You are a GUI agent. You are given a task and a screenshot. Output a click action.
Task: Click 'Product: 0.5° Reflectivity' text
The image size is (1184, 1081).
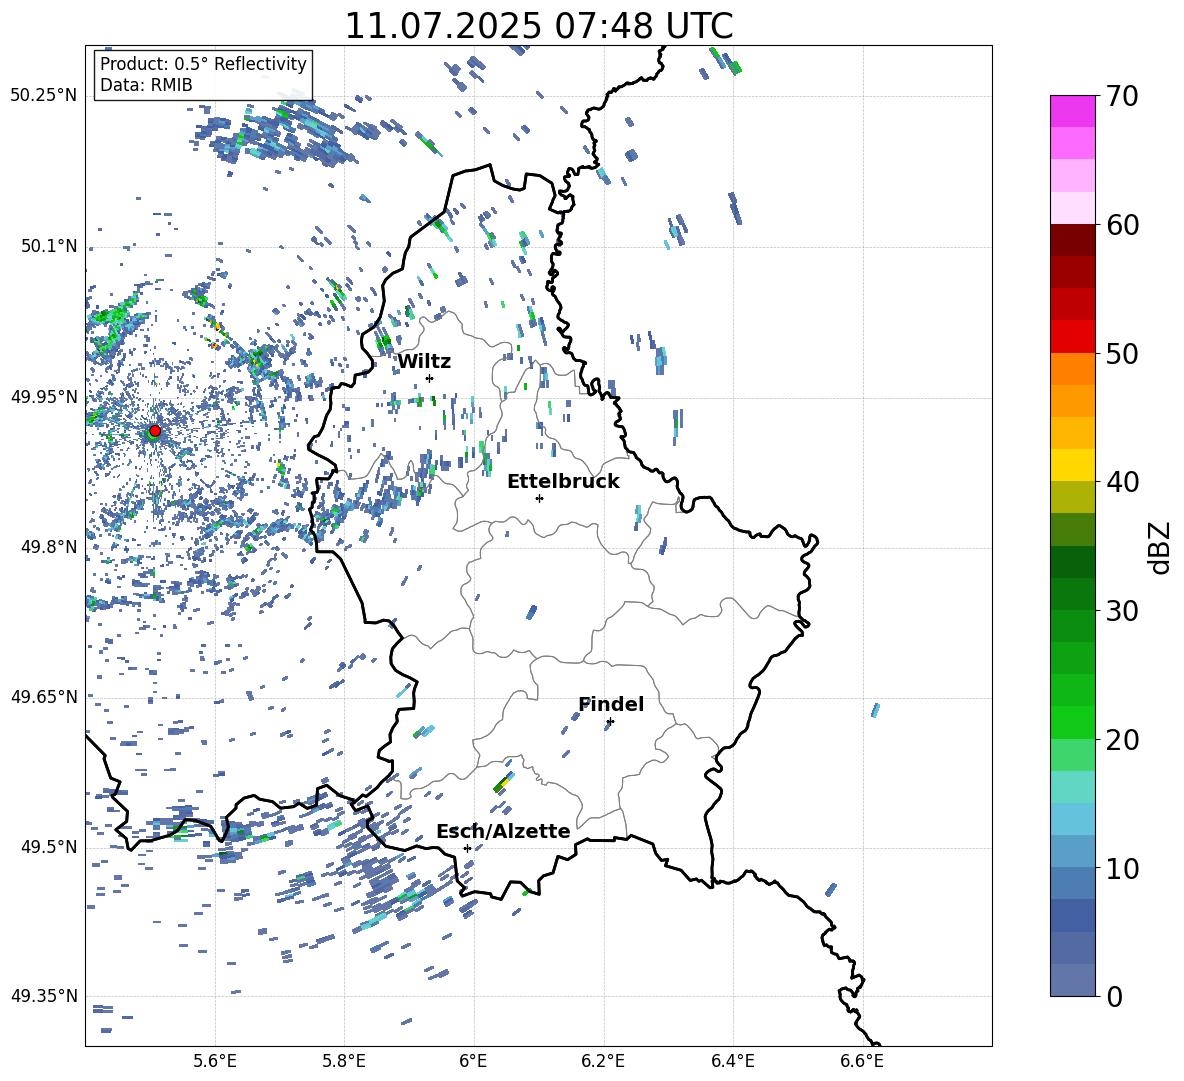click(203, 63)
